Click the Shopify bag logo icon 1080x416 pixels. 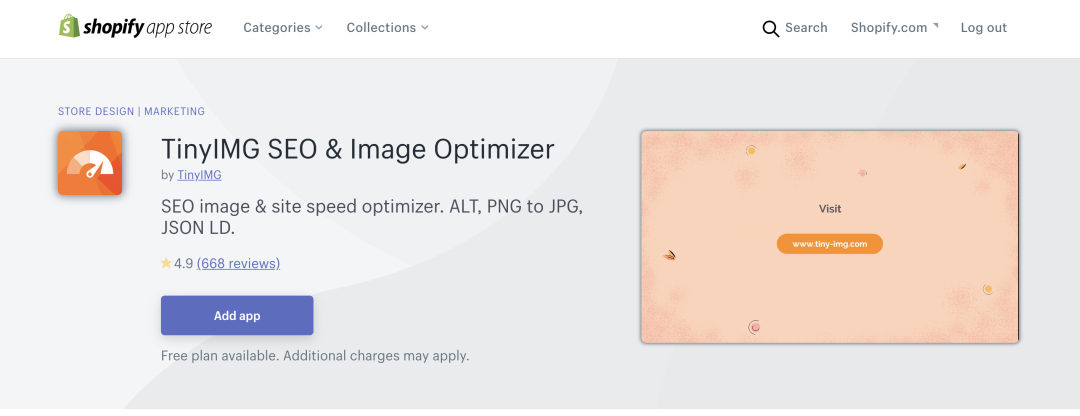point(69,27)
